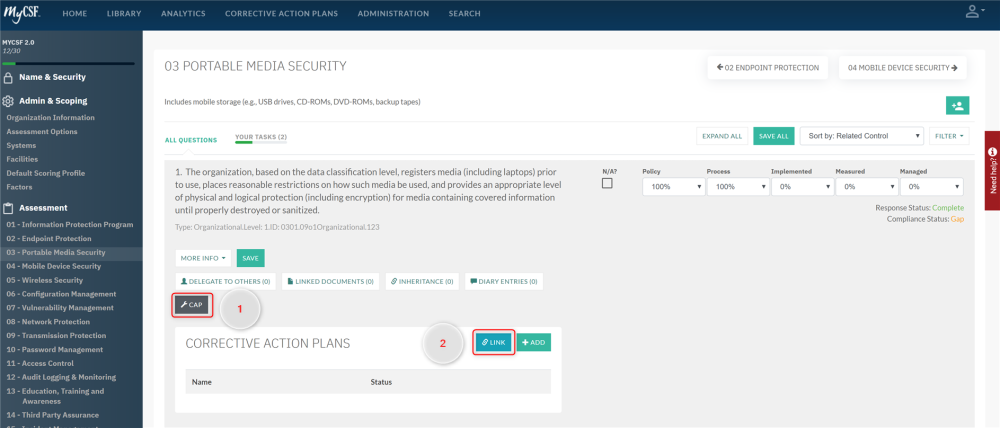Image resolution: width=1000 pixels, height=428 pixels.
Task: Click the lock icon beside Name & Security
Action: pyautogui.click(x=8, y=78)
